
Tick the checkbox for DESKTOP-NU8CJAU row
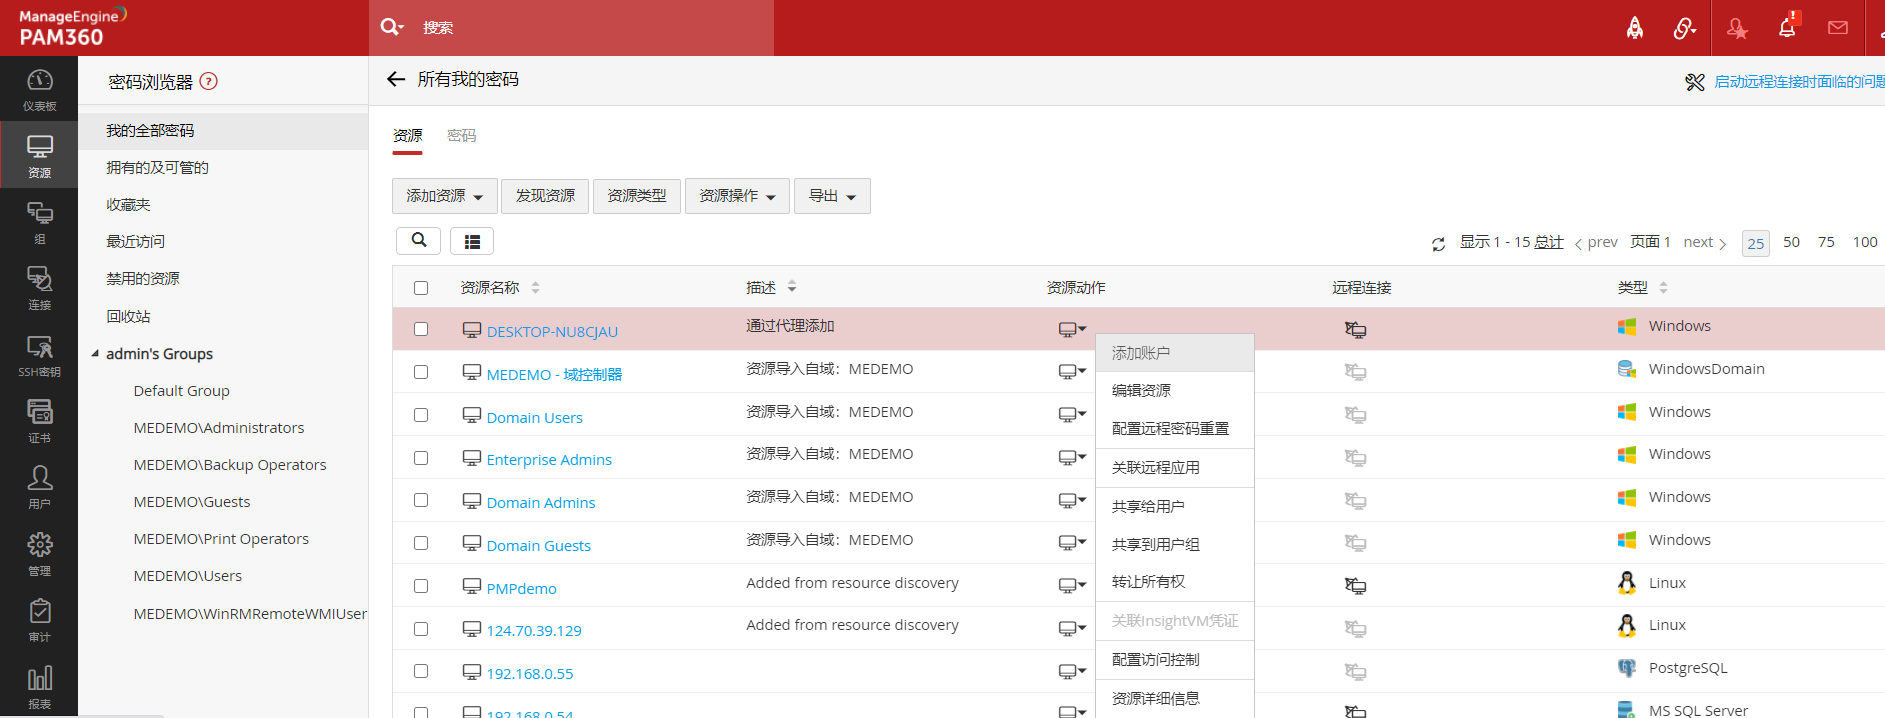click(421, 329)
